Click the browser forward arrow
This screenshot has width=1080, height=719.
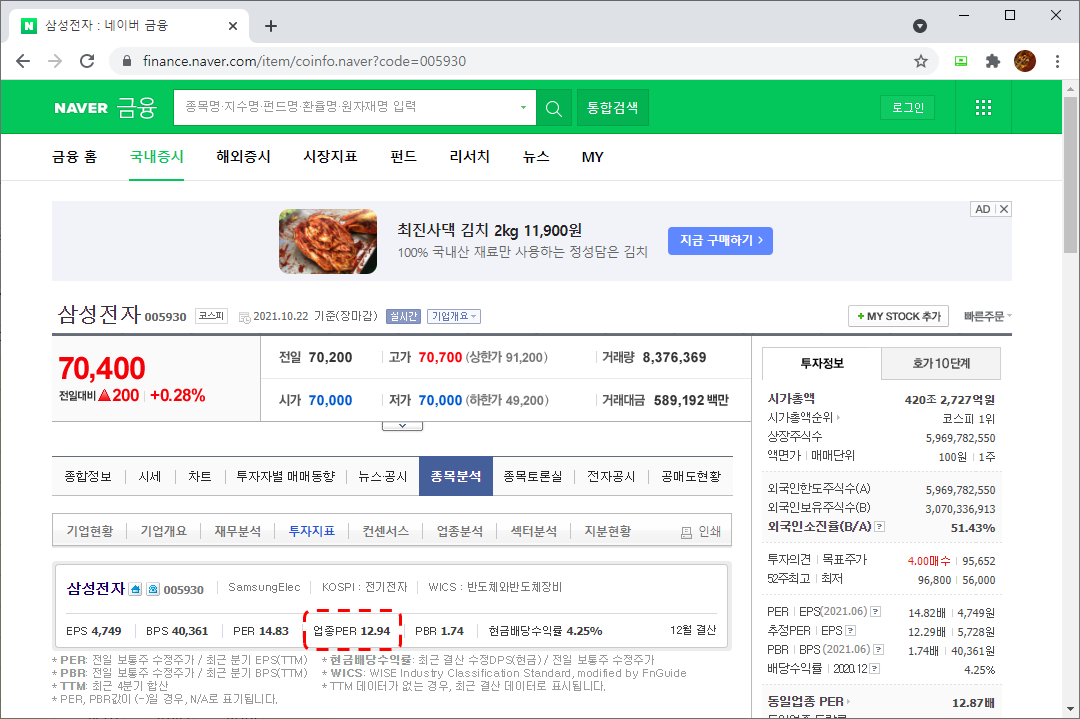click(55, 61)
